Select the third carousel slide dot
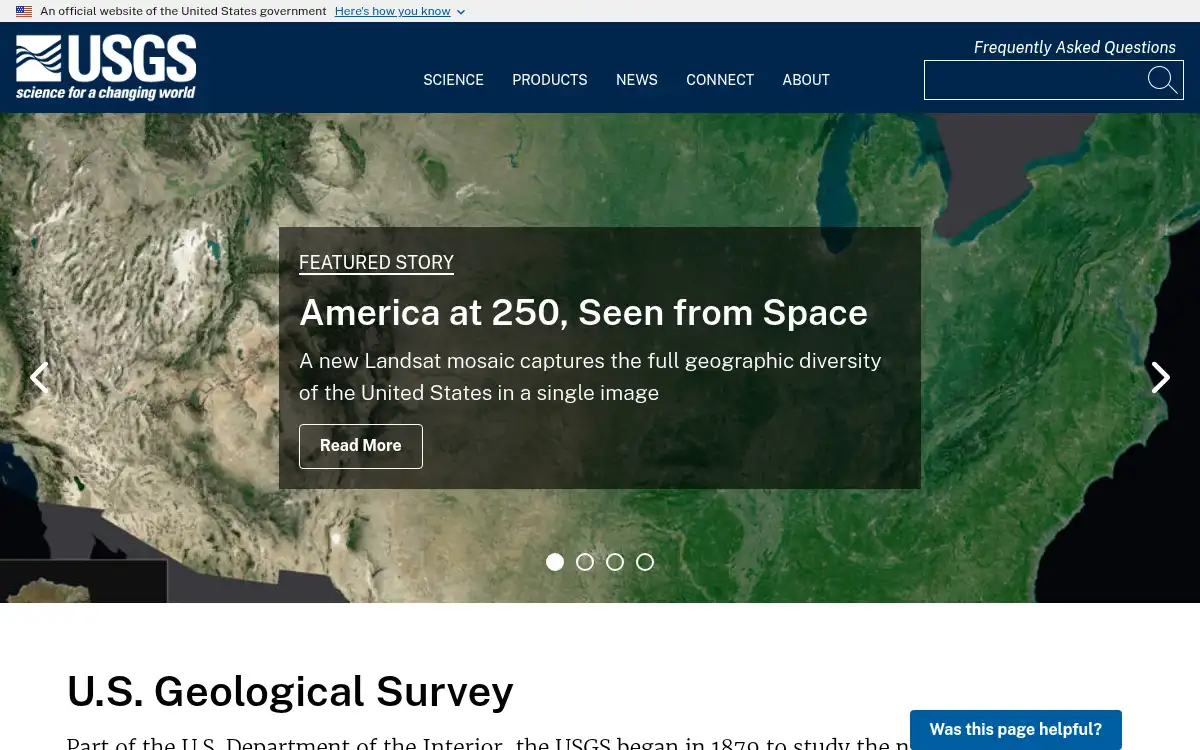This screenshot has width=1200, height=750. 615,562
